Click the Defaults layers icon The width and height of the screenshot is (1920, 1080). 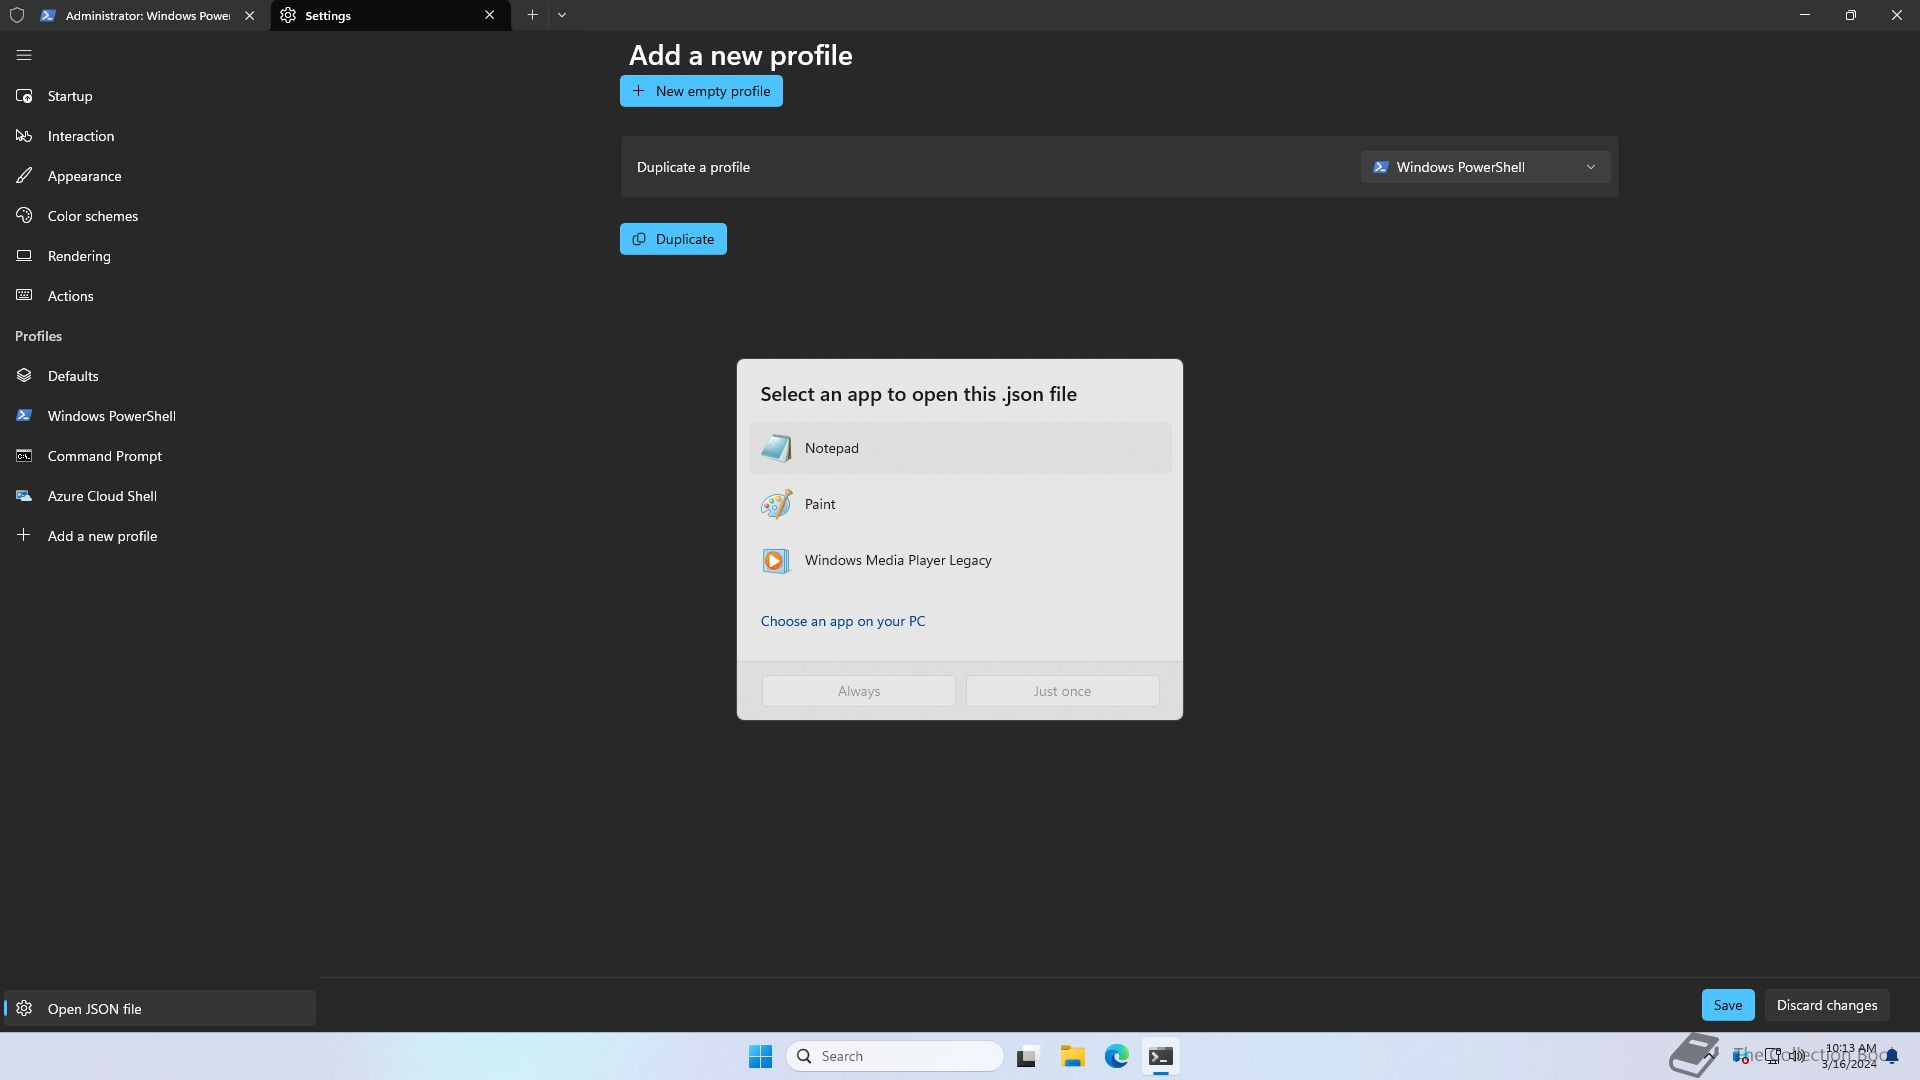click(x=24, y=376)
